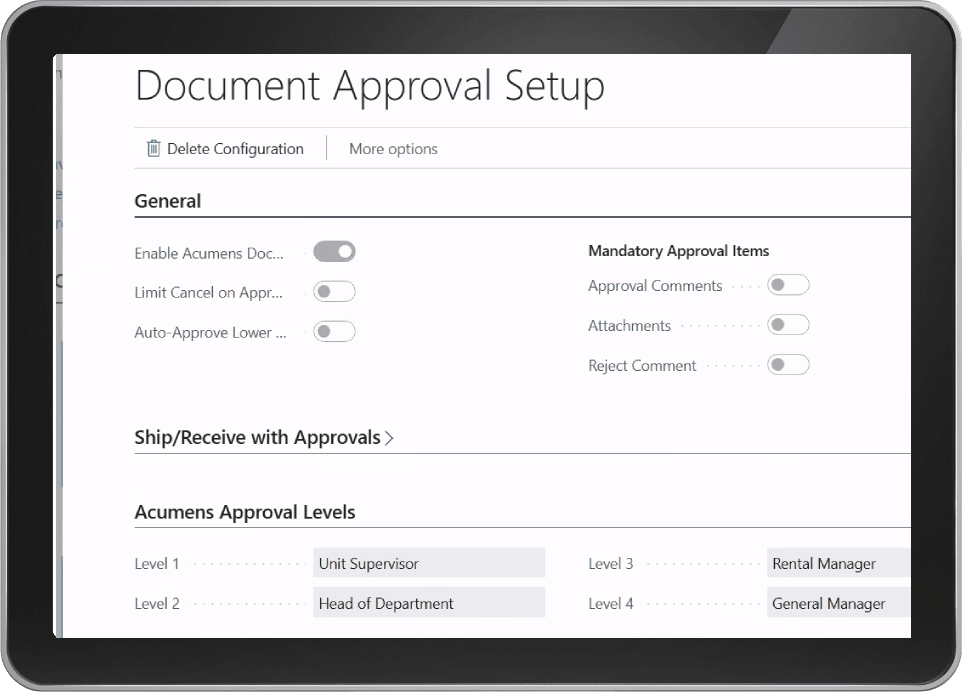Click the Auto-Approve Lower ... label
The width and height of the screenshot is (963, 692).
click(x=210, y=333)
